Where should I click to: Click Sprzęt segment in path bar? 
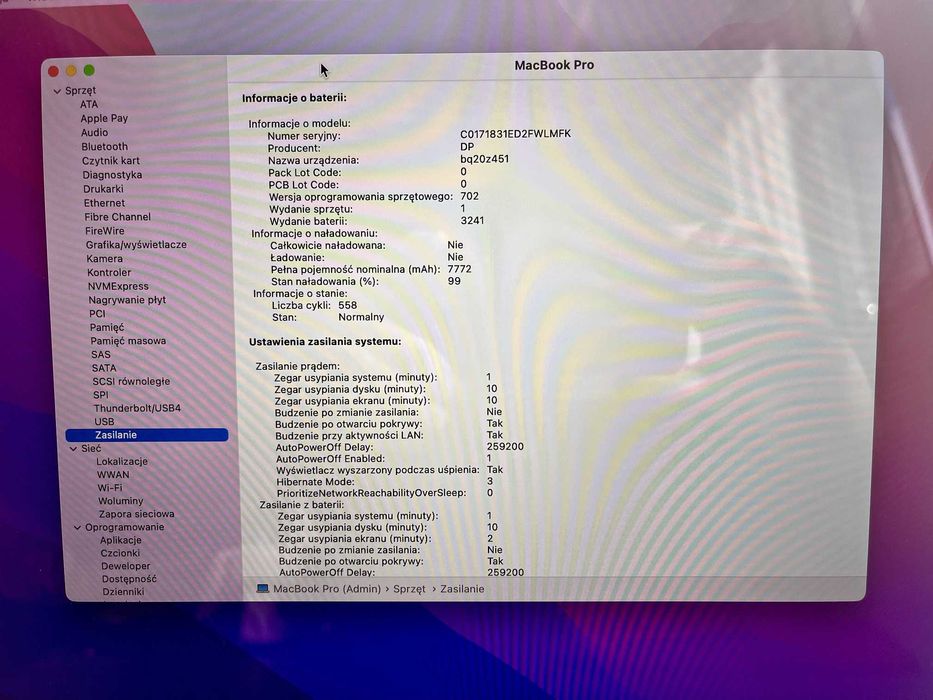tap(409, 589)
